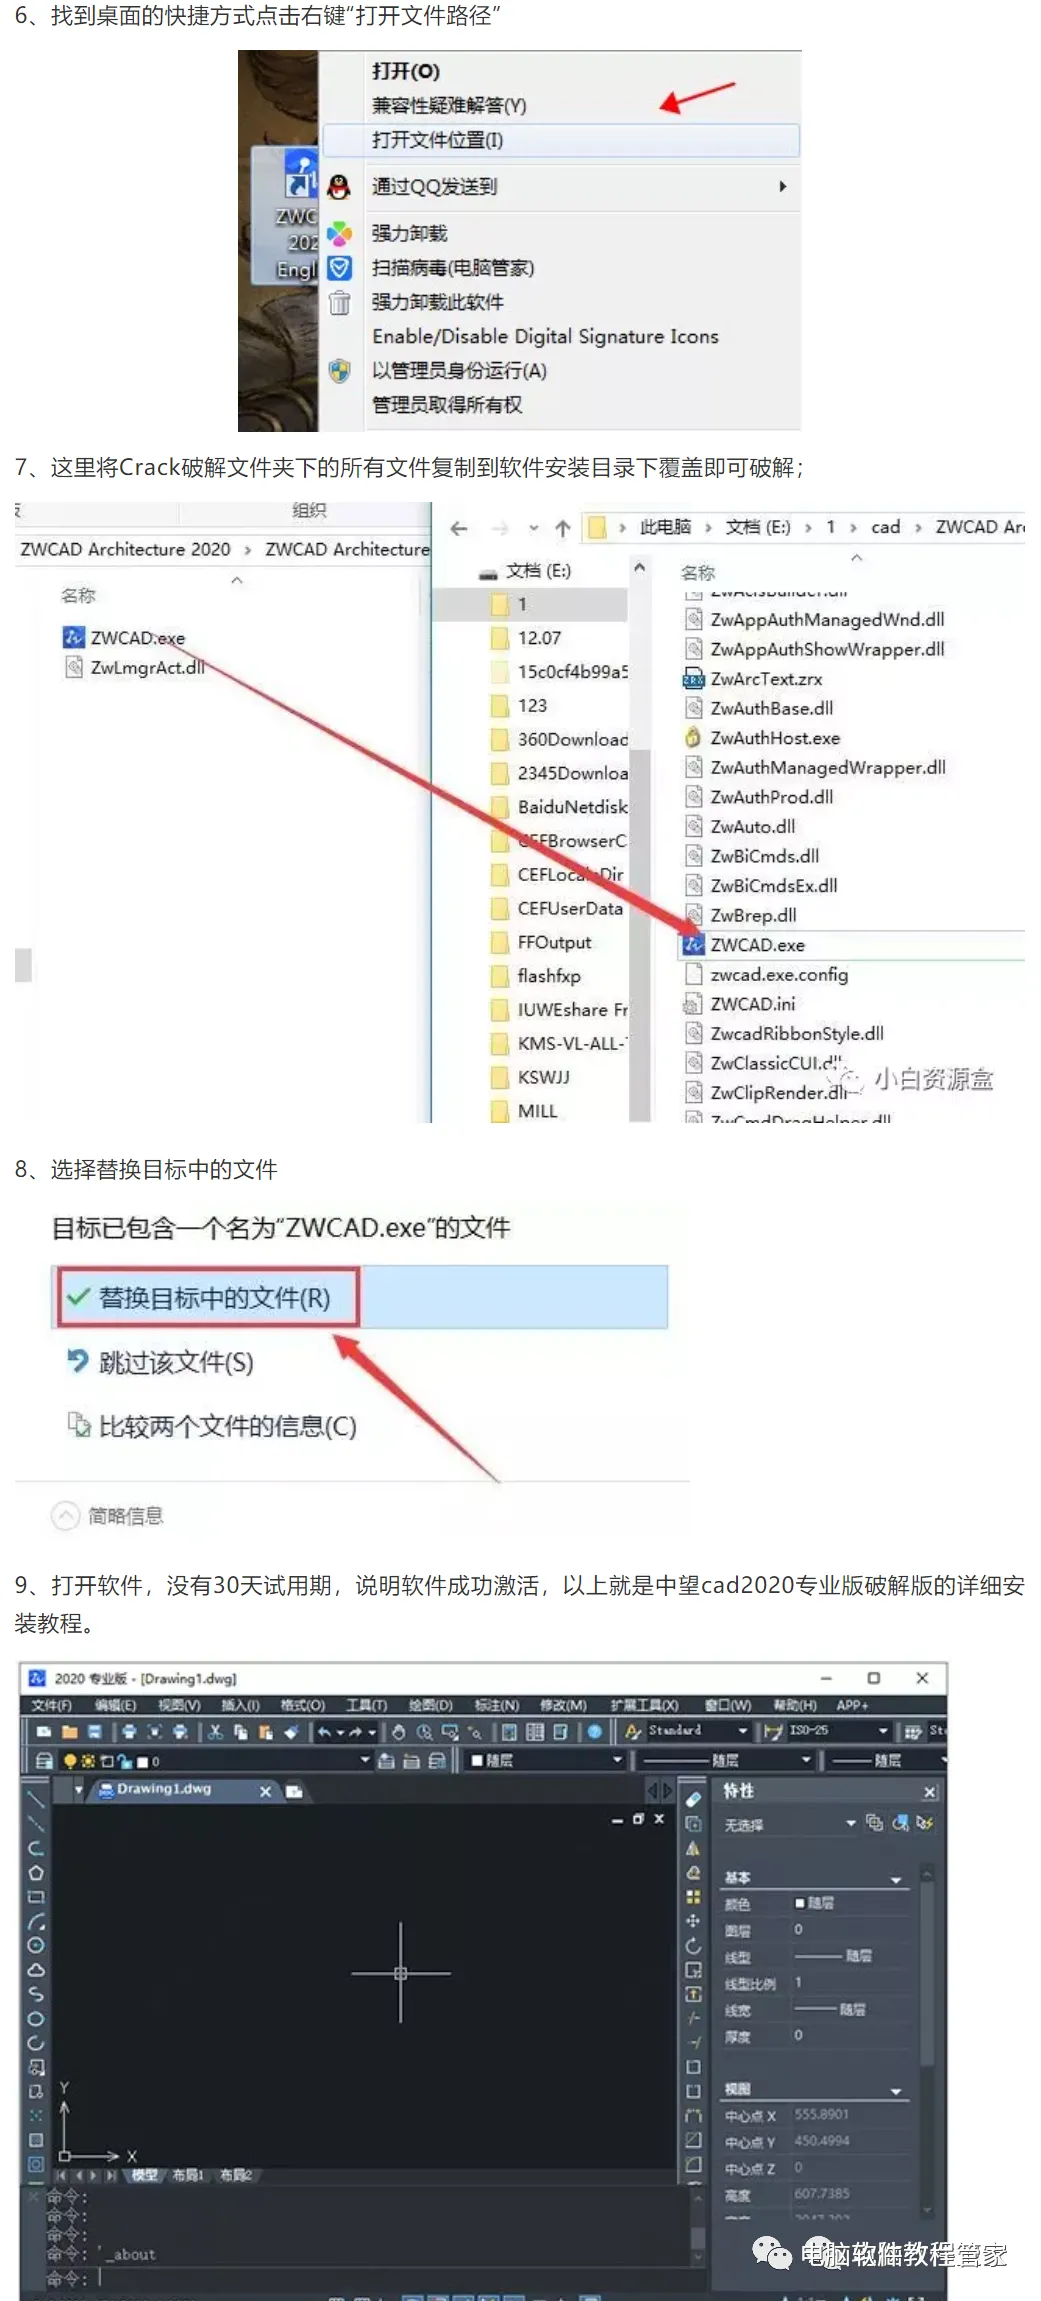This screenshot has width=1041, height=2301.
Task: Open the ISO-25 dimension style dropdown
Action: 883,1731
